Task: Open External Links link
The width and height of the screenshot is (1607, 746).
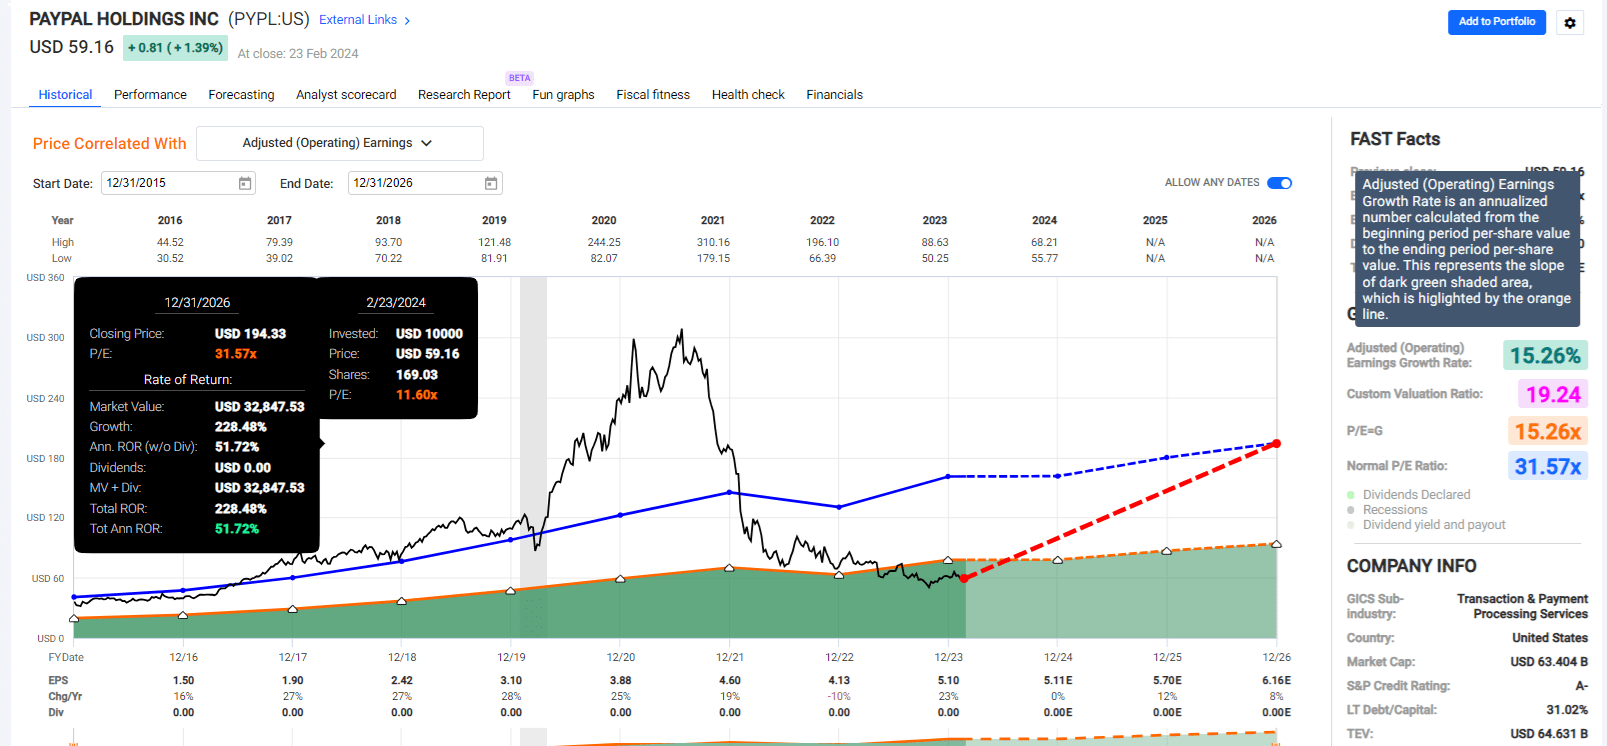Action: [358, 20]
